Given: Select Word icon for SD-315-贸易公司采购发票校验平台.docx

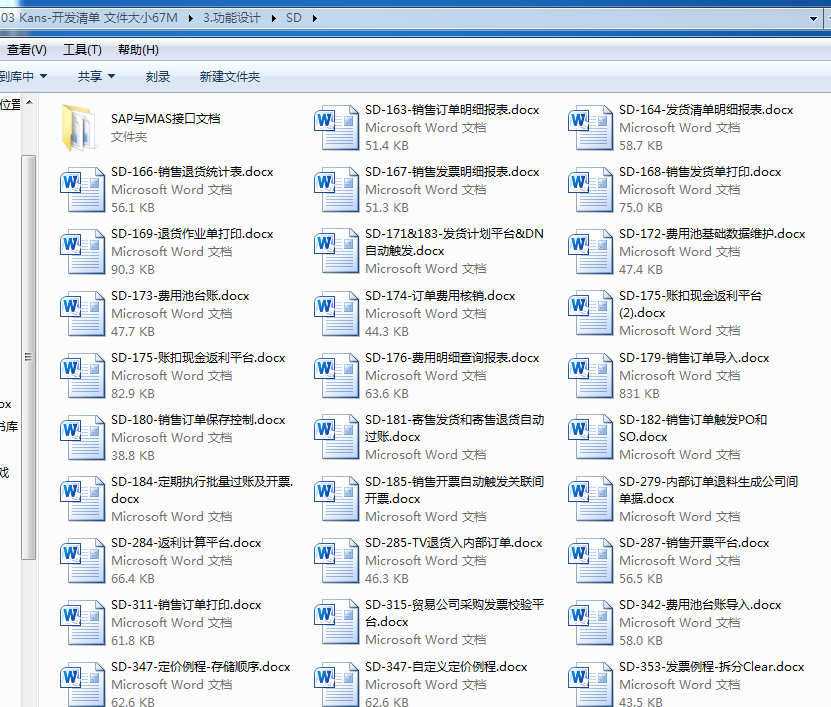Looking at the screenshot, I should (x=336, y=622).
